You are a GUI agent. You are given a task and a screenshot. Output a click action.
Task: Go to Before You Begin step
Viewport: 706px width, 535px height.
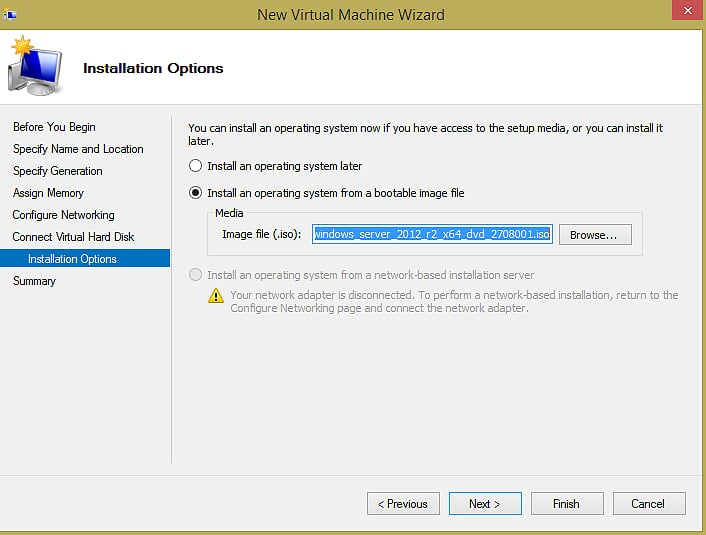pos(54,127)
